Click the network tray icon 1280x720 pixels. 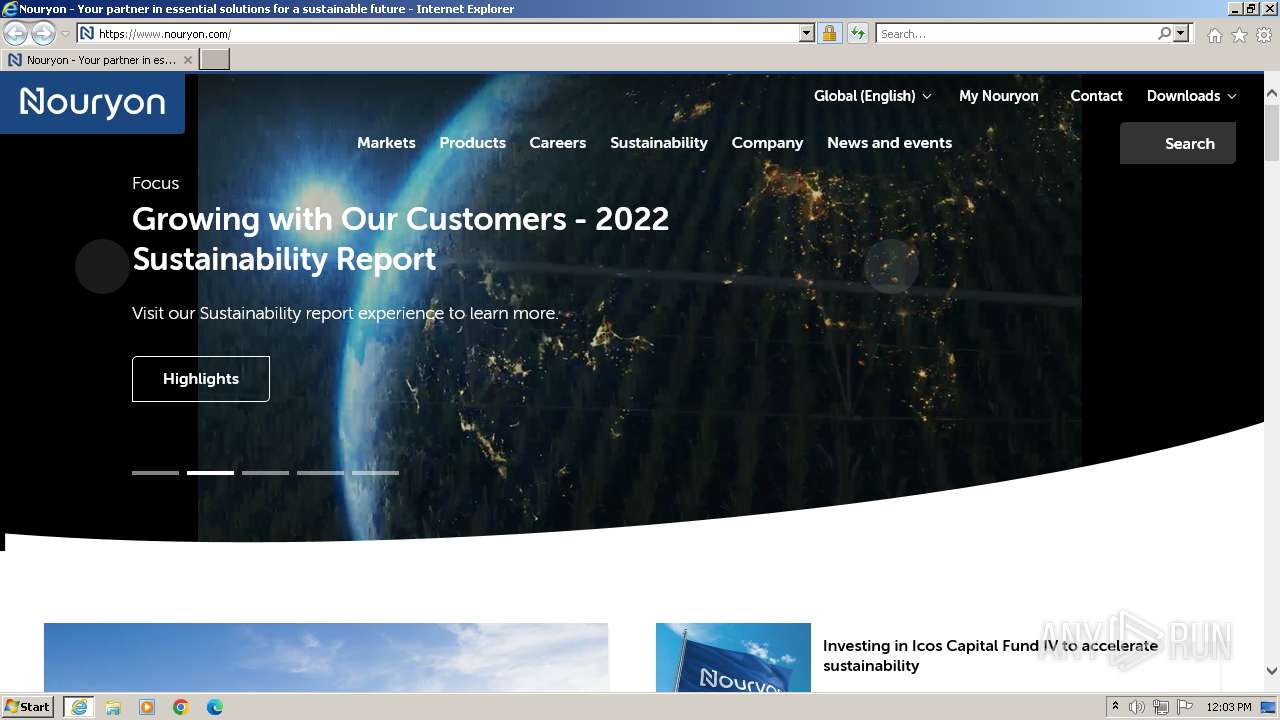(1161, 707)
